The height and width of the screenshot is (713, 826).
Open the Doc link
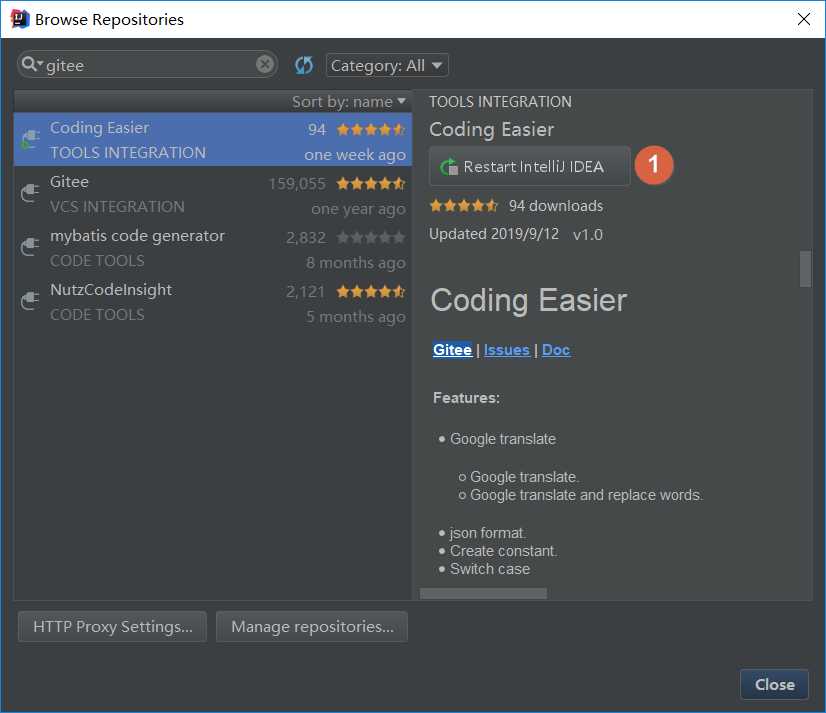[x=556, y=350]
